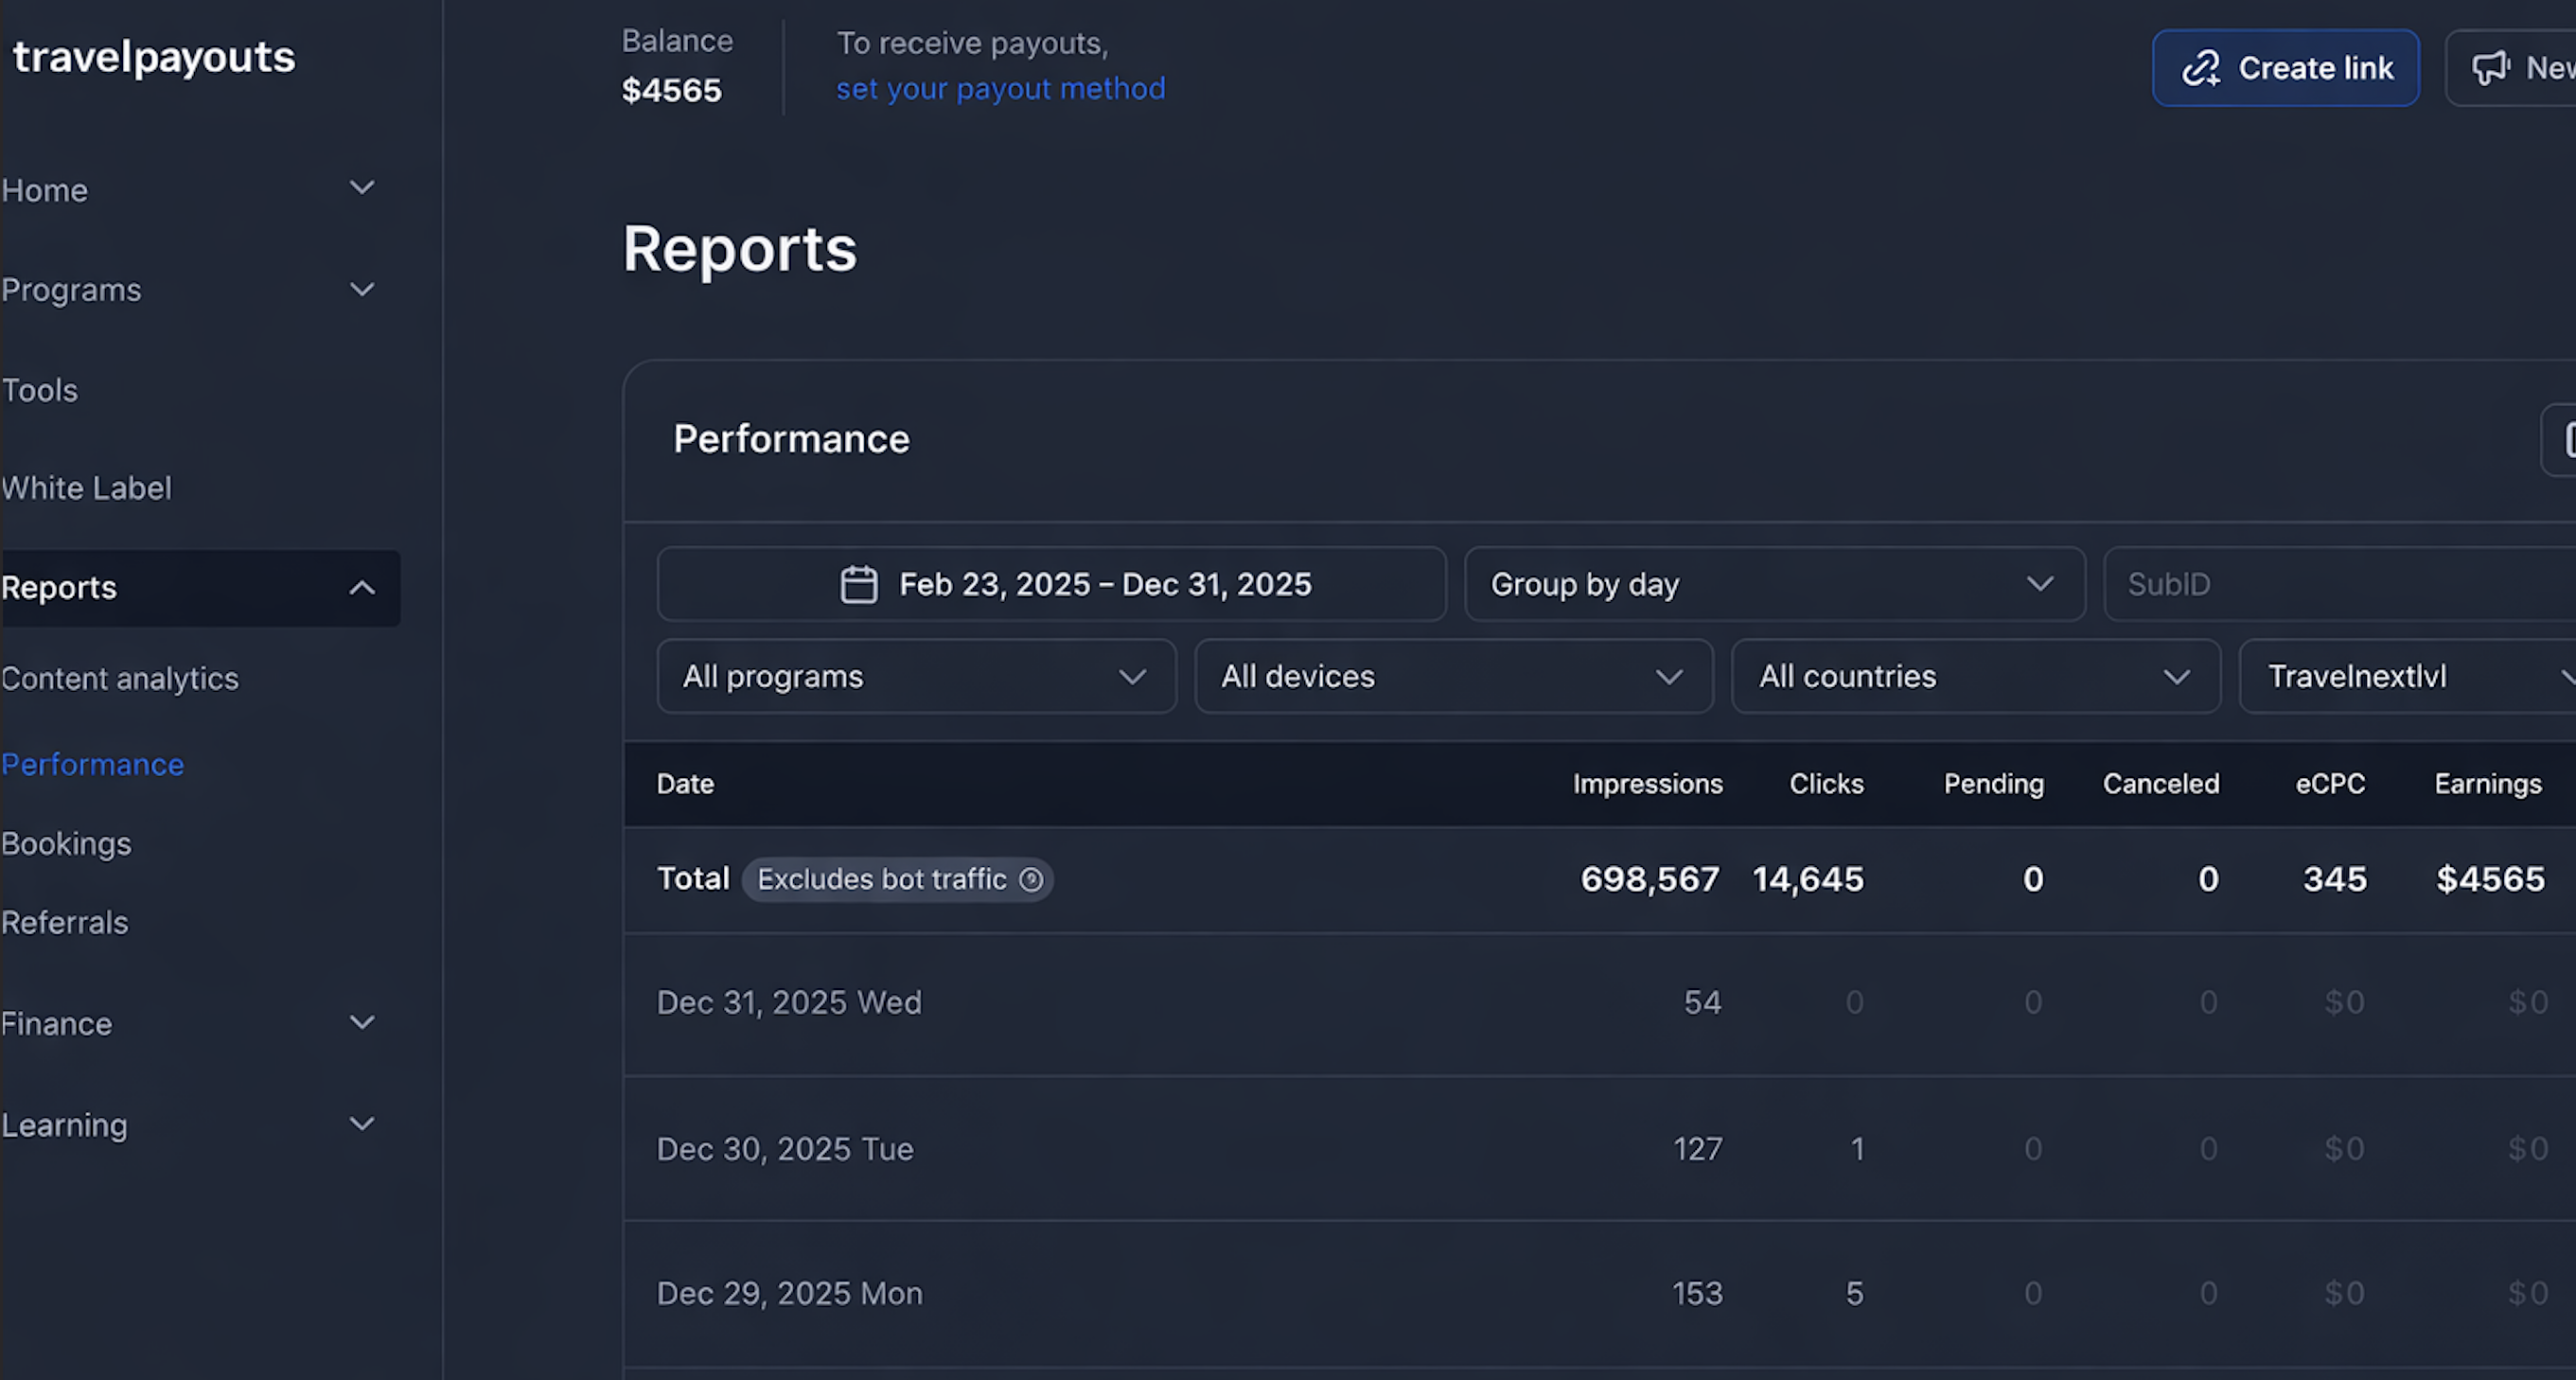
Task: Collapse the Reports sidebar section
Action: pyautogui.click(x=362, y=588)
